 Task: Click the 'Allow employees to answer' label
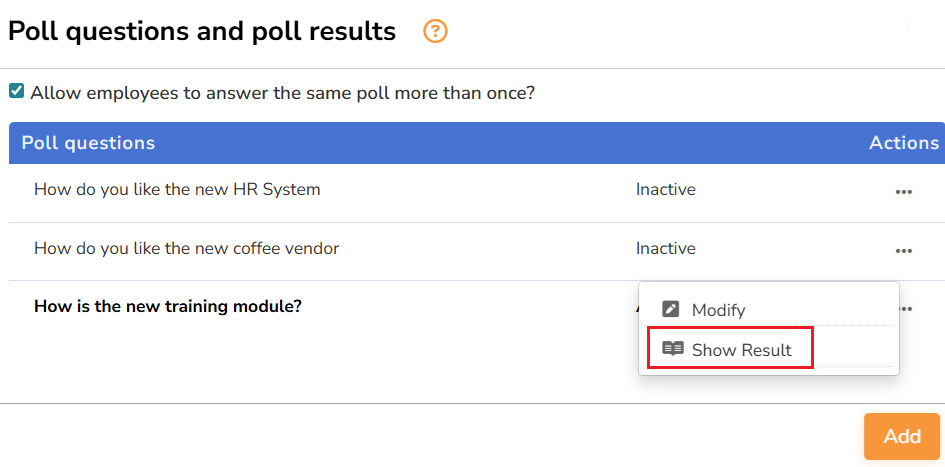click(283, 93)
